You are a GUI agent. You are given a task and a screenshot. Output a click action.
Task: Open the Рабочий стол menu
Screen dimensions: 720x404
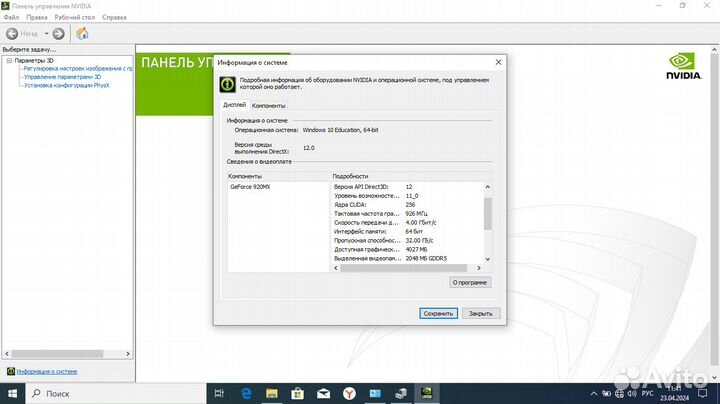(76, 17)
